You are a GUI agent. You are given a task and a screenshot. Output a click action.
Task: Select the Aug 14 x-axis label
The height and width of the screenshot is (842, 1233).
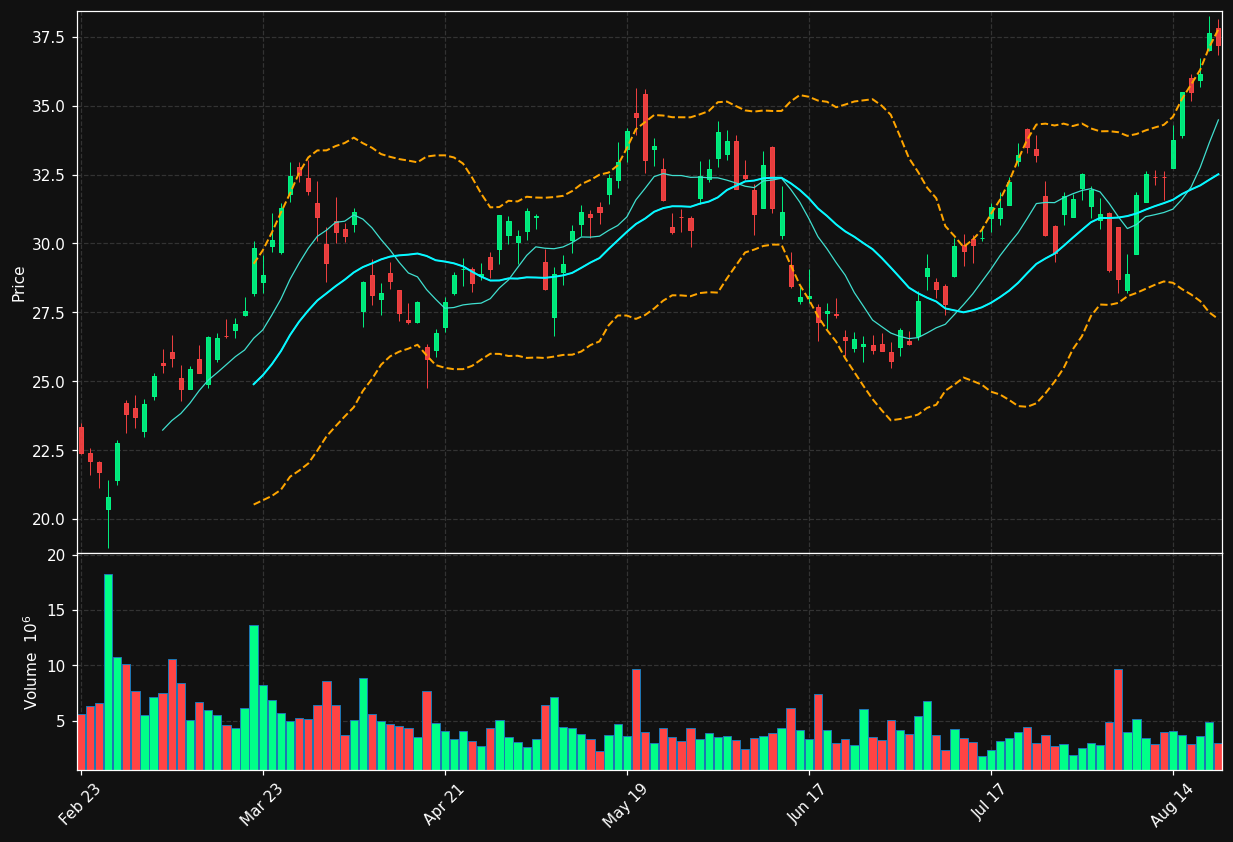tap(1171, 807)
